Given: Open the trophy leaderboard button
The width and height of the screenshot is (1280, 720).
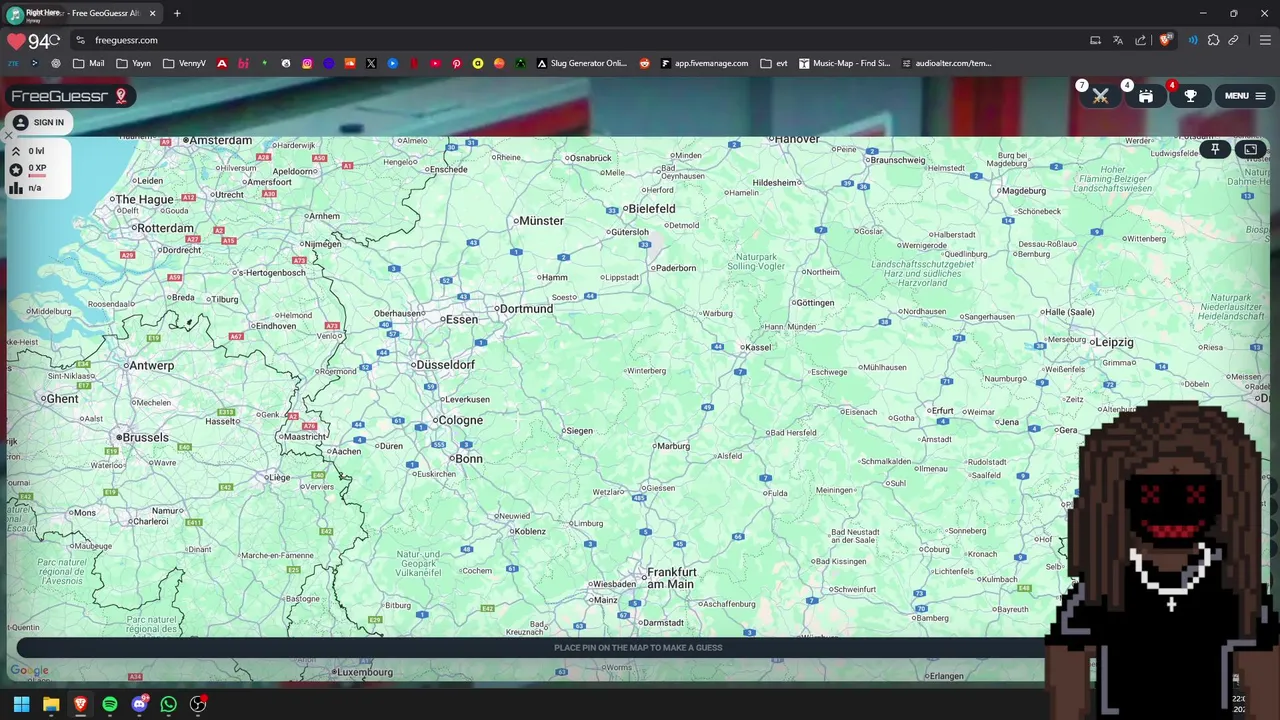Looking at the screenshot, I should (x=1191, y=96).
